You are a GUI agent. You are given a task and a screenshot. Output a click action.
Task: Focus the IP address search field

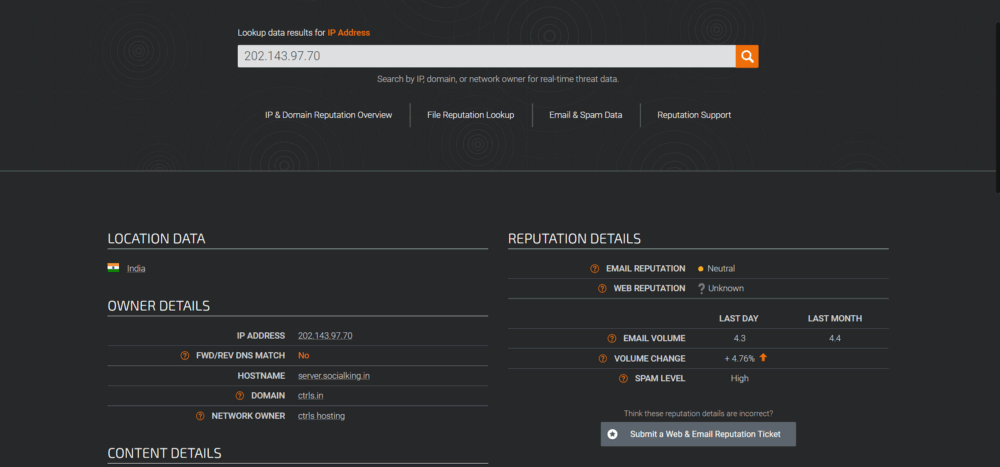coord(487,56)
